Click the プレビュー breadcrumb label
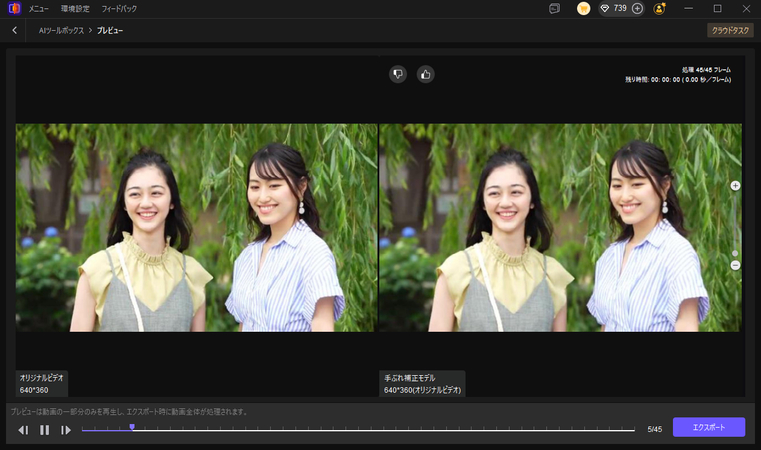The height and width of the screenshot is (450, 761). point(110,30)
